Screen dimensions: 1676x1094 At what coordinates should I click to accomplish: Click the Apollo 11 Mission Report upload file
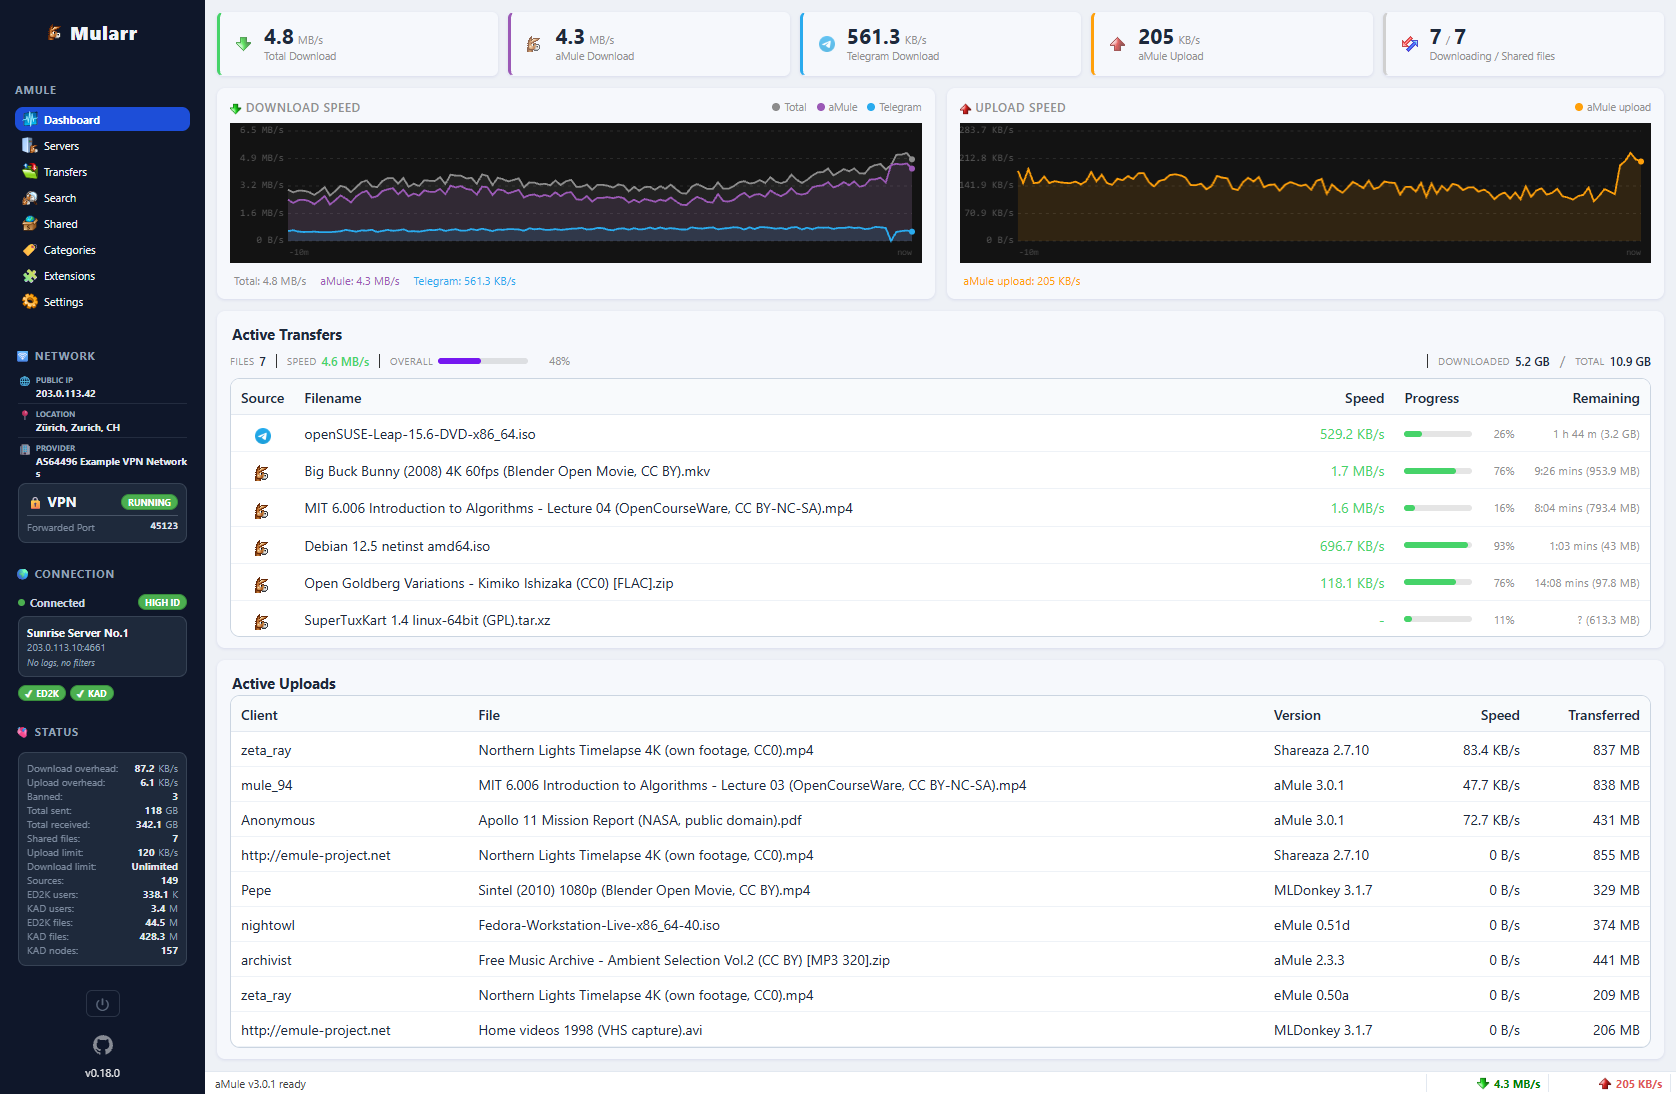[640, 820]
